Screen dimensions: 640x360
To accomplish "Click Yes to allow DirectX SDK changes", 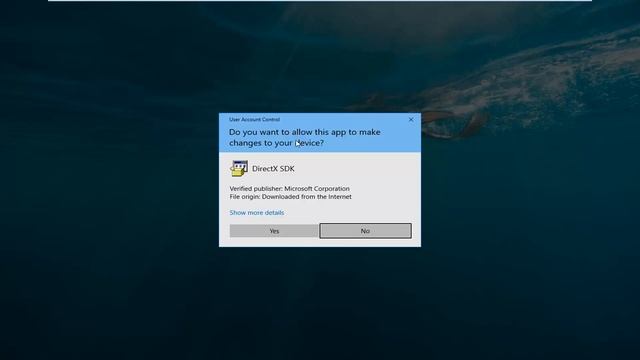I will coord(274,231).
